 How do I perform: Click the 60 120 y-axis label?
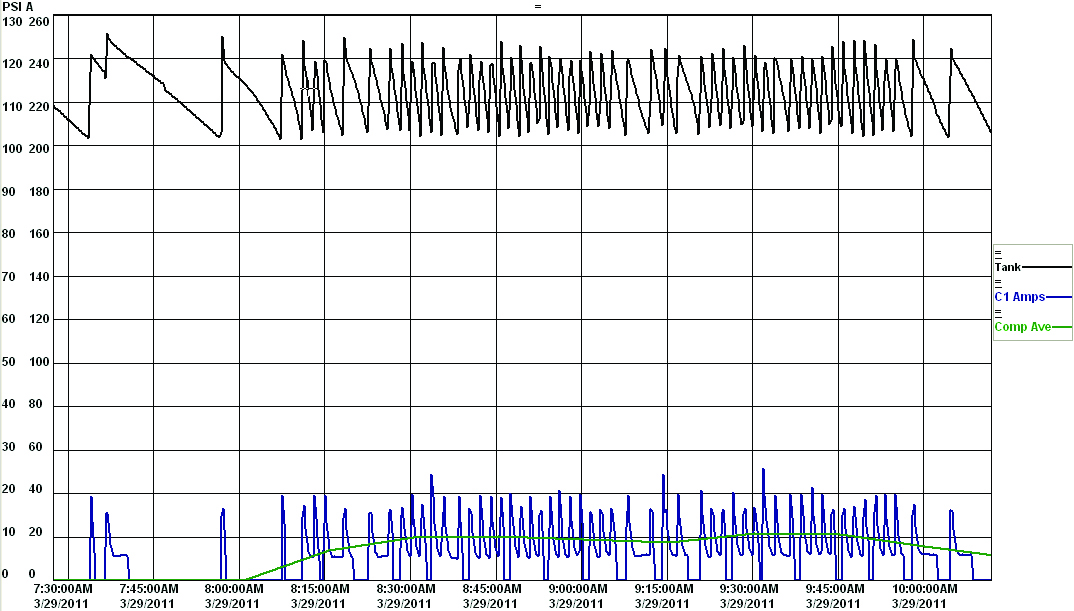pyautogui.click(x=26, y=319)
